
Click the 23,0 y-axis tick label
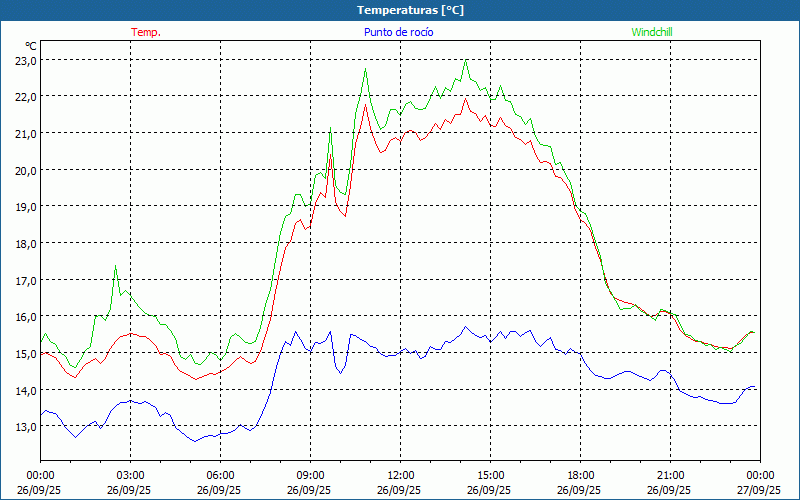point(25,60)
